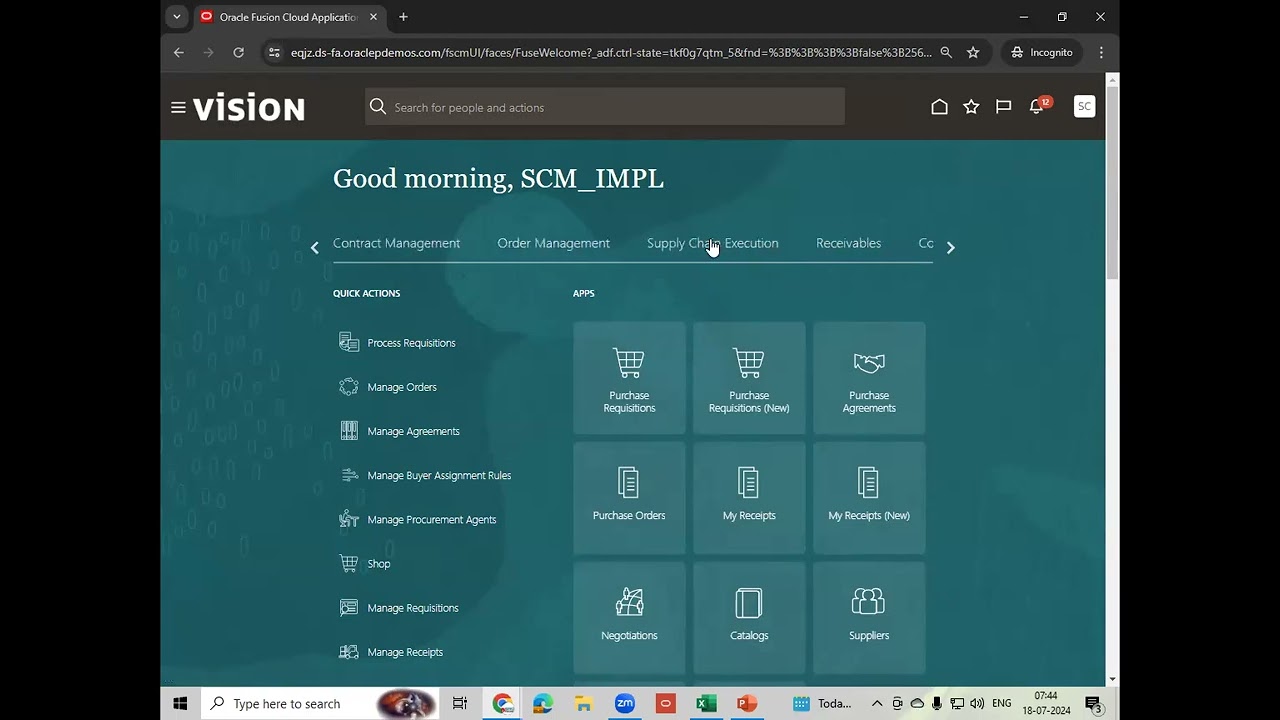The height and width of the screenshot is (720, 1280).
Task: Click the Home icon in header
Action: coord(939,106)
